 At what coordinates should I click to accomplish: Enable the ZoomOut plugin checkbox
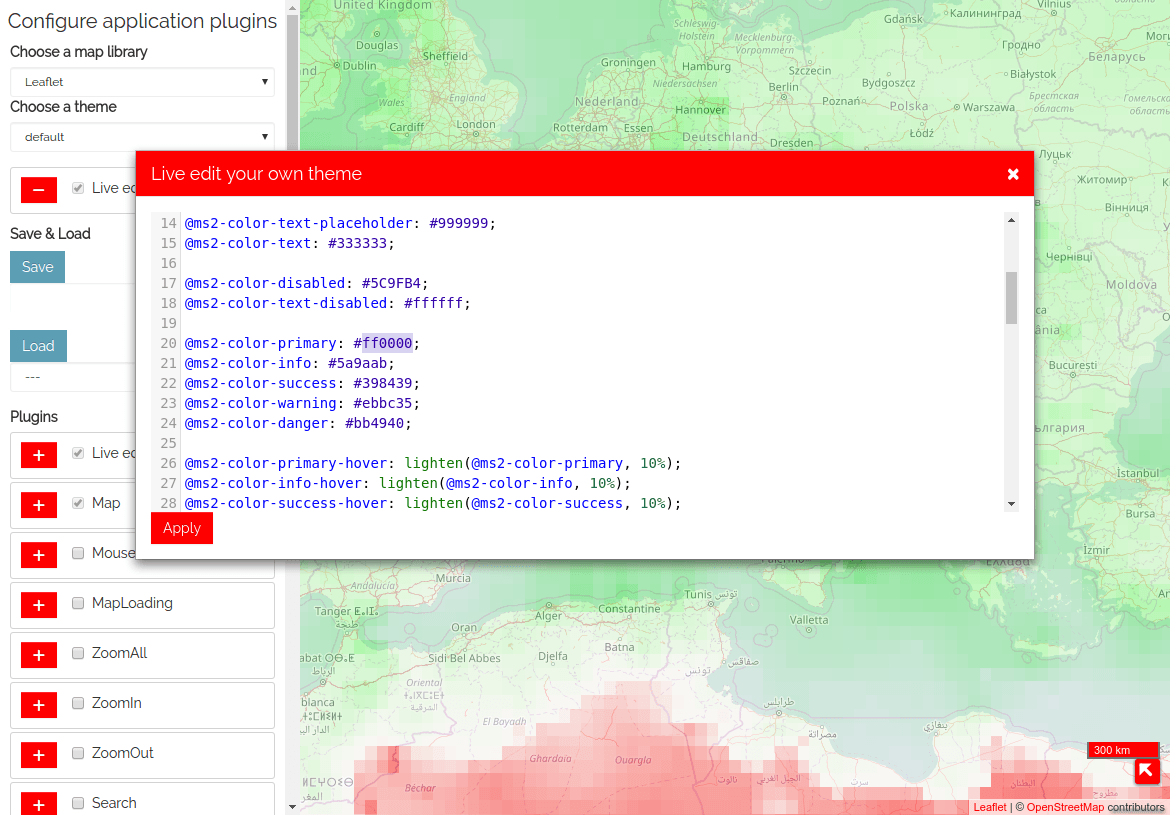(78, 753)
